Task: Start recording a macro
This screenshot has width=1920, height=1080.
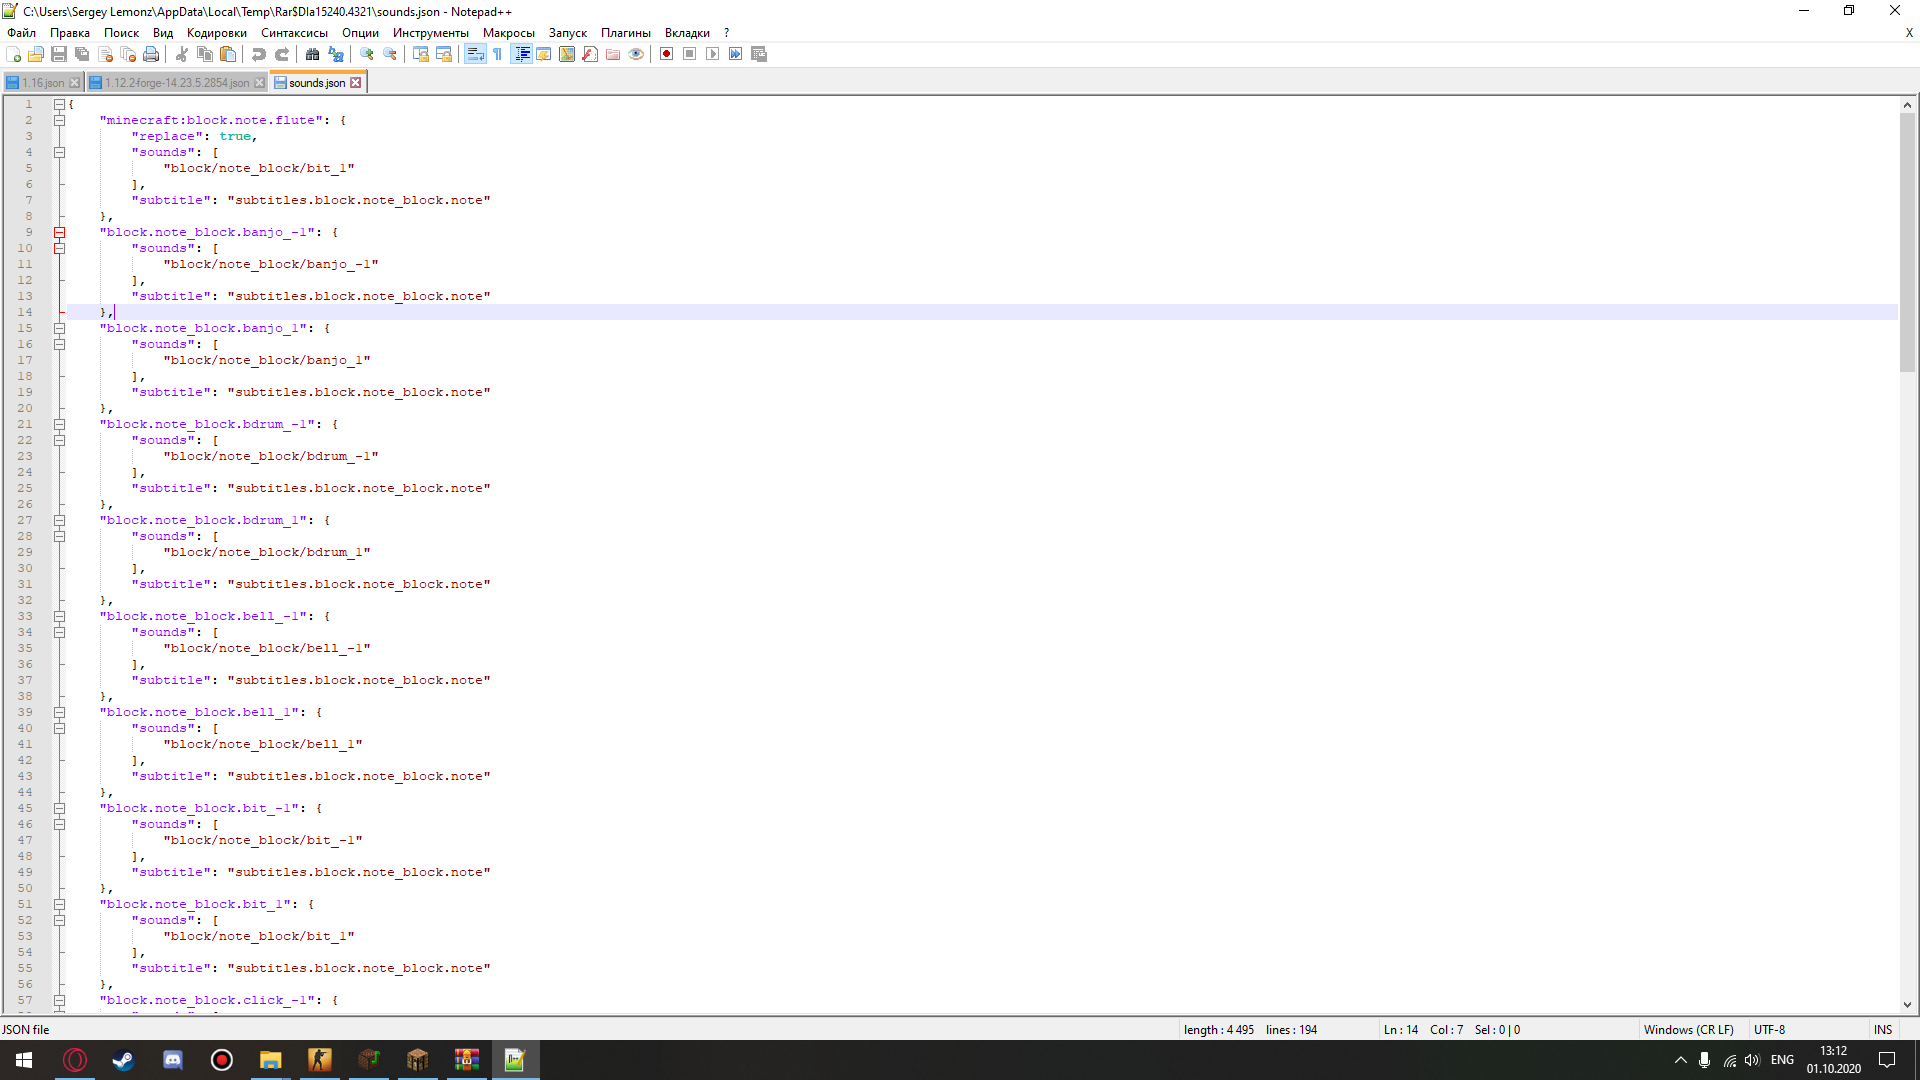Action: 665,54
